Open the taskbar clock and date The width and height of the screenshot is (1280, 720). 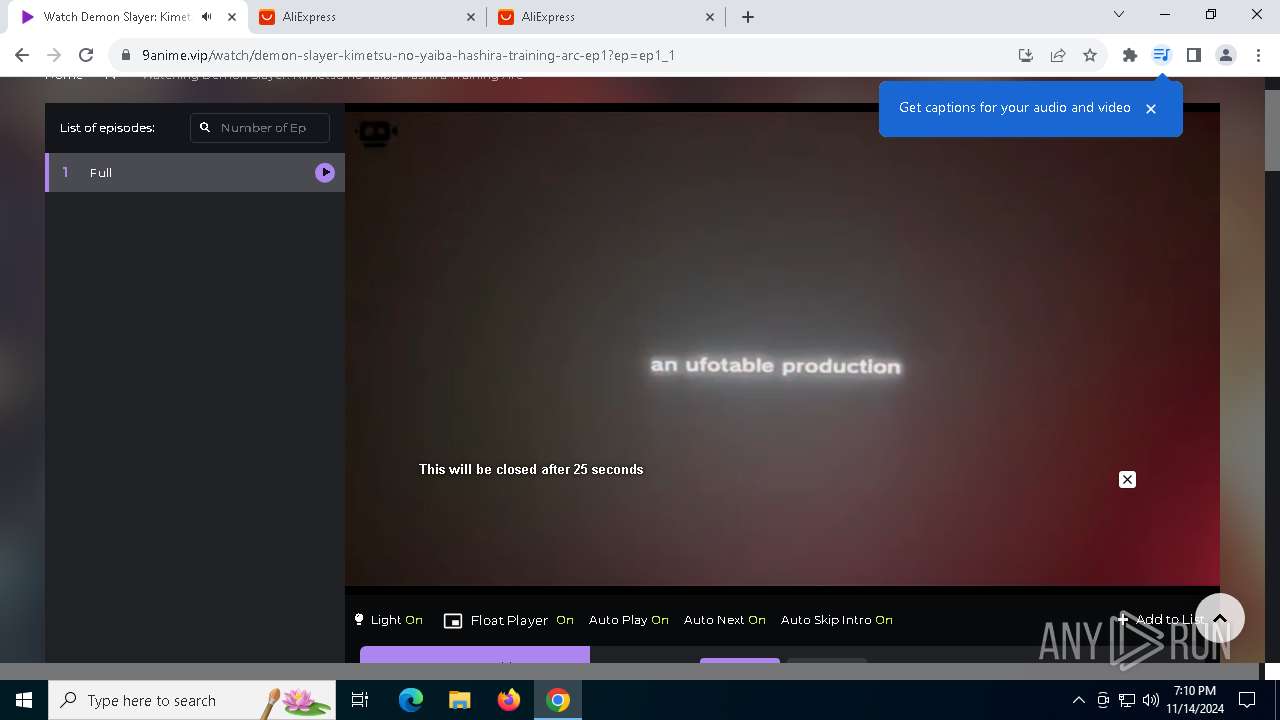pos(1194,700)
